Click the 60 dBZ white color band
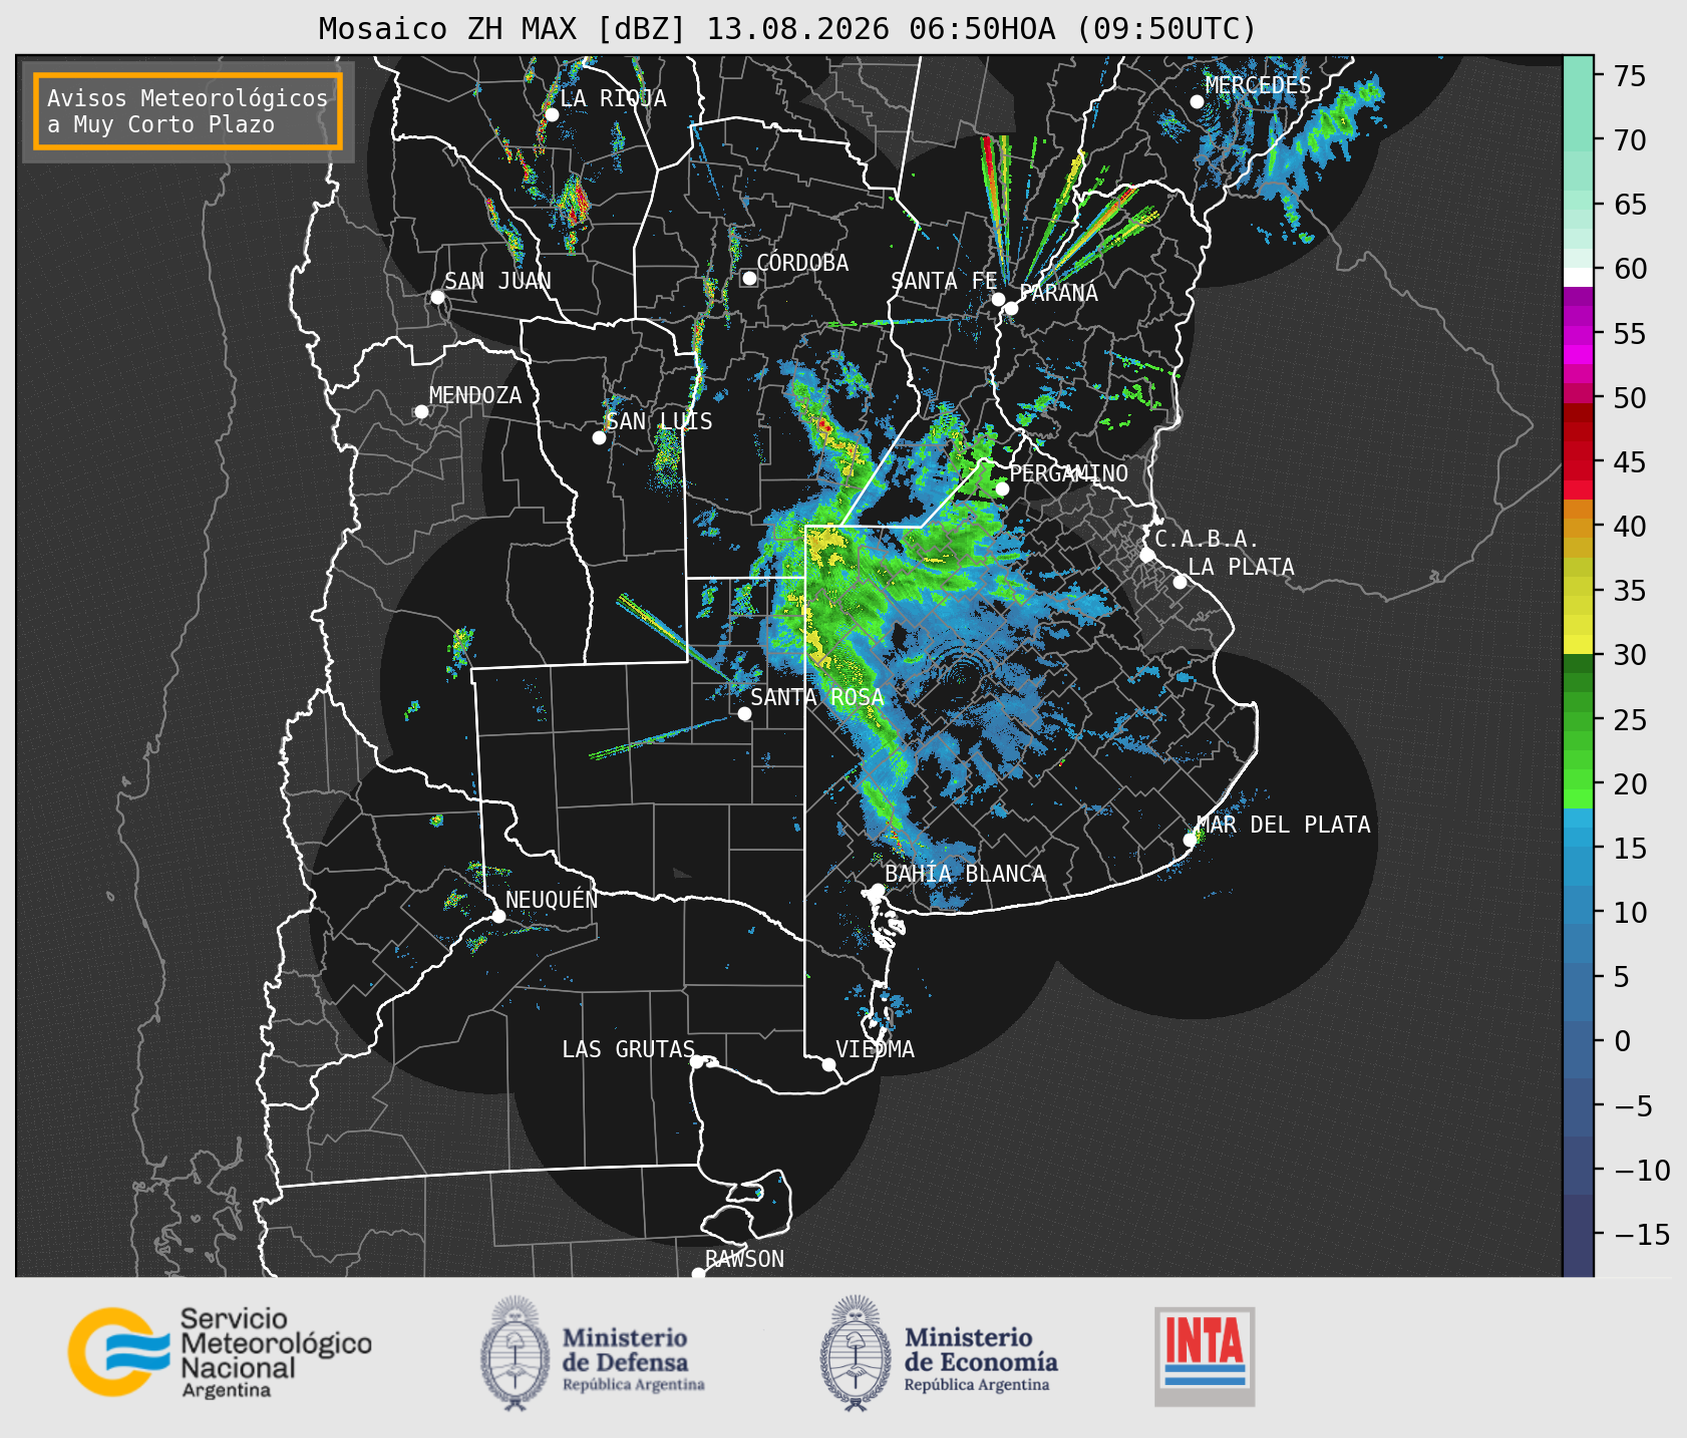This screenshot has height=1438, width=1687. (x=1578, y=276)
